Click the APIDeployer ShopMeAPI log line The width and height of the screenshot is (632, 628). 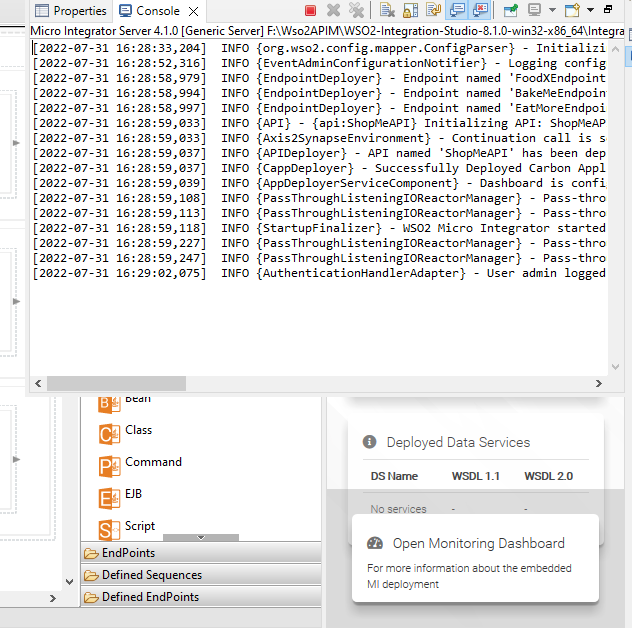[319, 153]
